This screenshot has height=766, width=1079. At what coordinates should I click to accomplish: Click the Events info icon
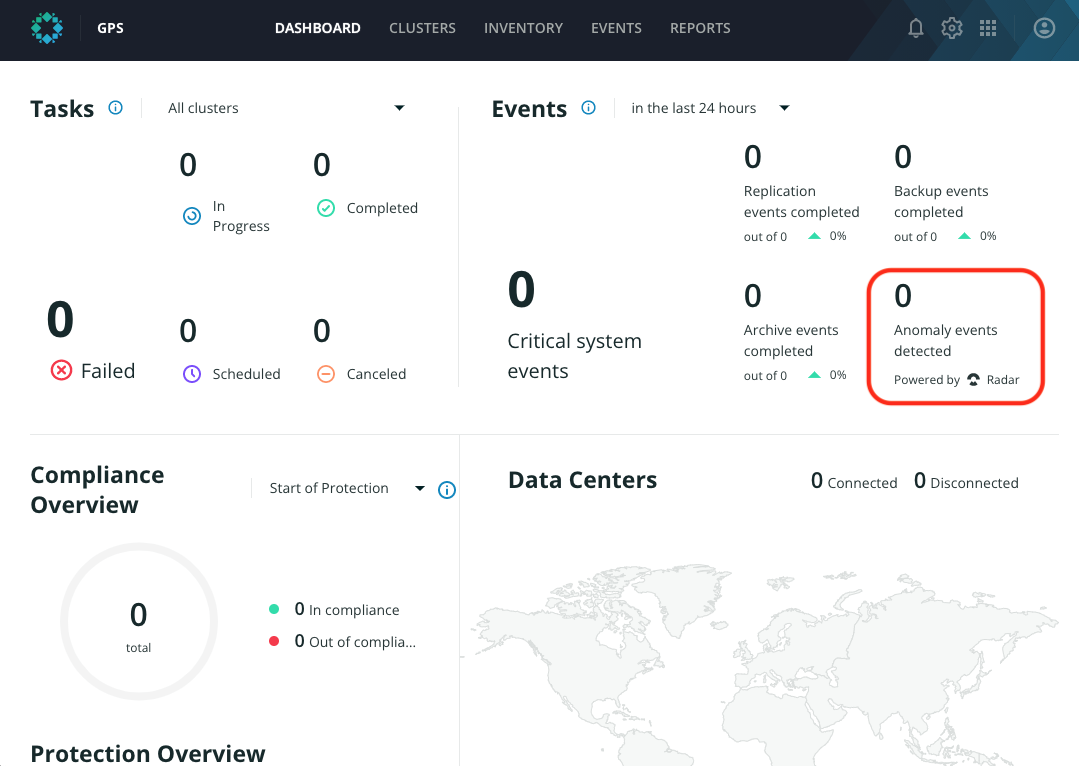[588, 107]
